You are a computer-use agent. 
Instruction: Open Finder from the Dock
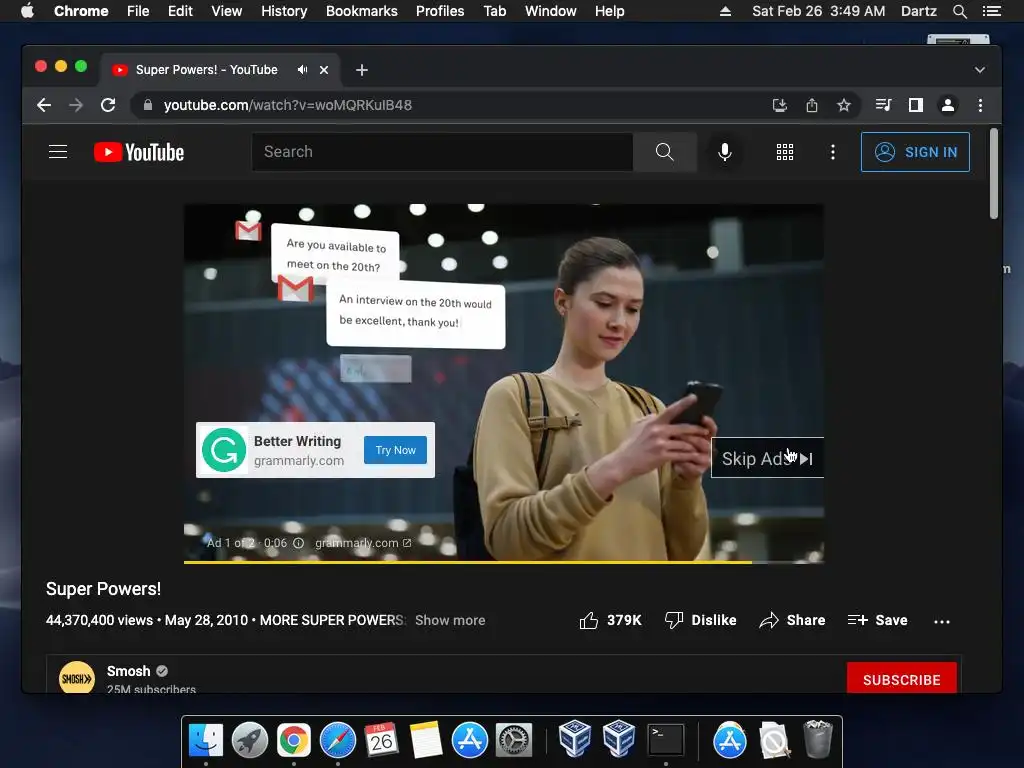[x=206, y=741]
